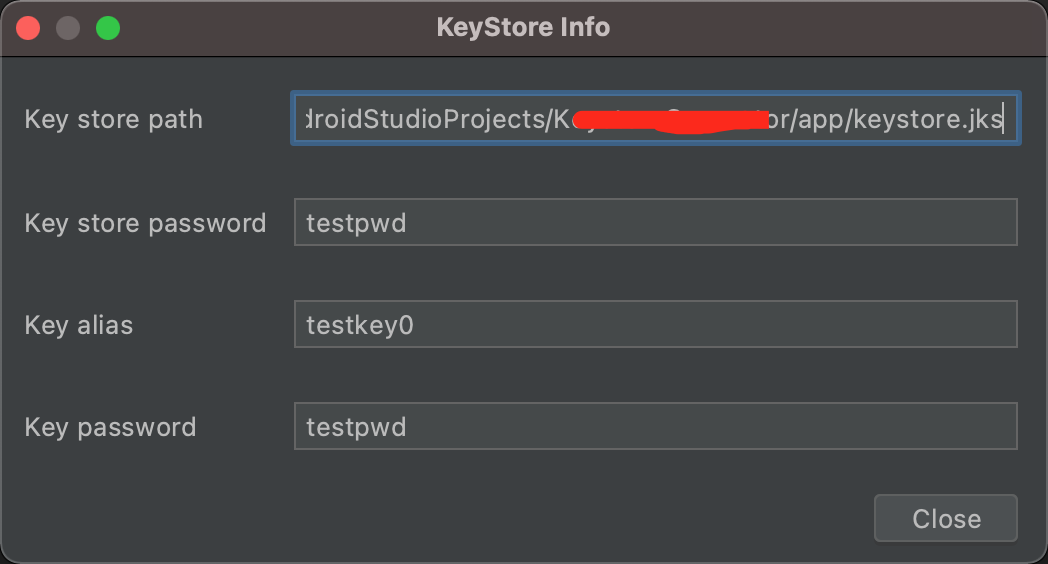
Task: Click the gray minimize window button
Action: pyautogui.click(x=68, y=28)
